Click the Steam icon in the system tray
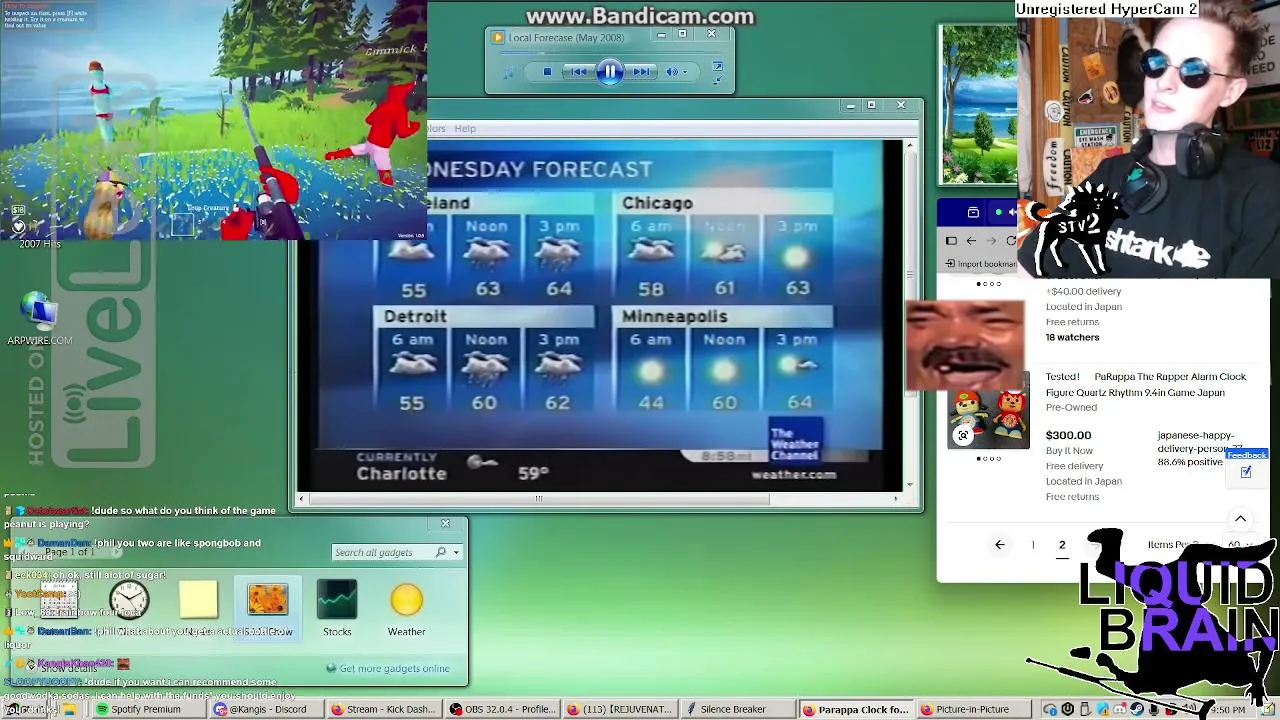The image size is (1280, 720). click(1137, 710)
